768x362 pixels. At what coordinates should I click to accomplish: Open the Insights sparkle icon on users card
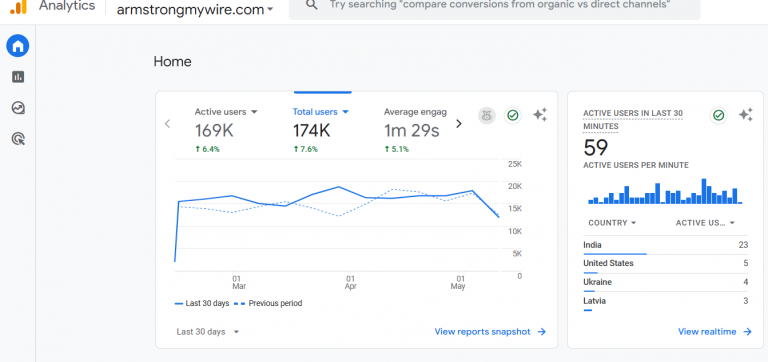(540, 115)
